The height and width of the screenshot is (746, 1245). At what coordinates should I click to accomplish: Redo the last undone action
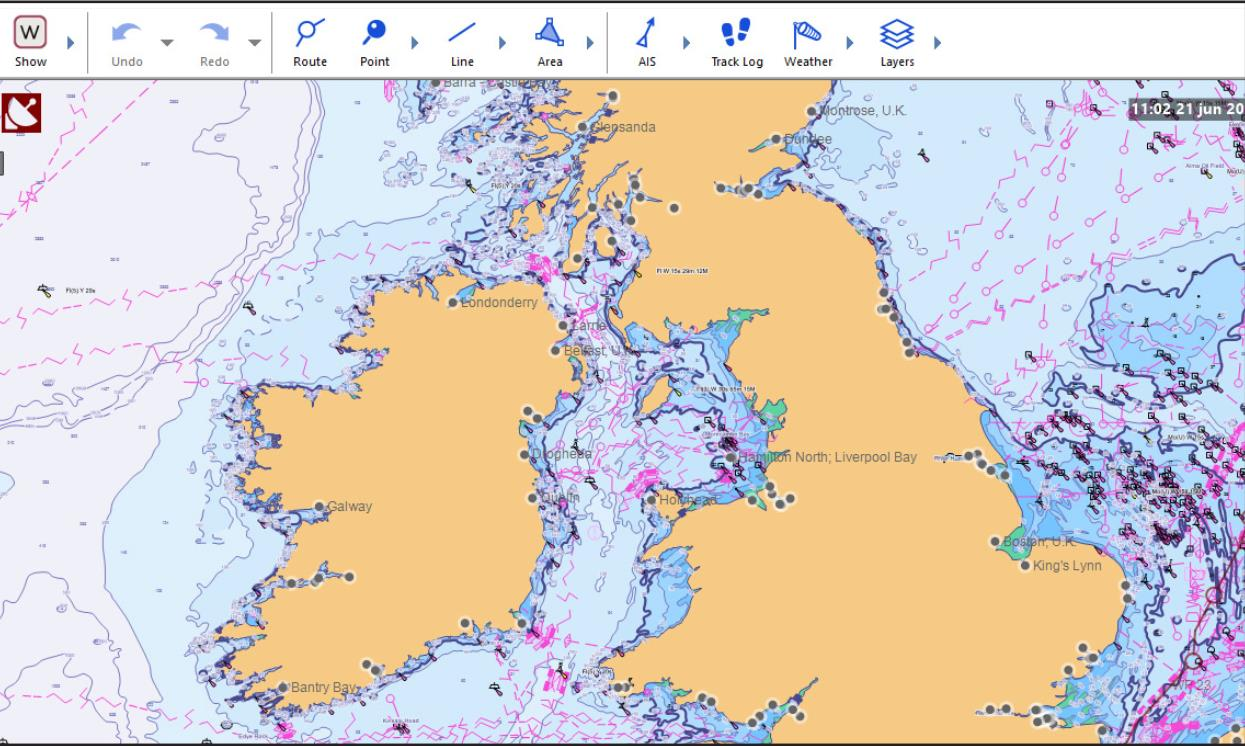click(214, 41)
